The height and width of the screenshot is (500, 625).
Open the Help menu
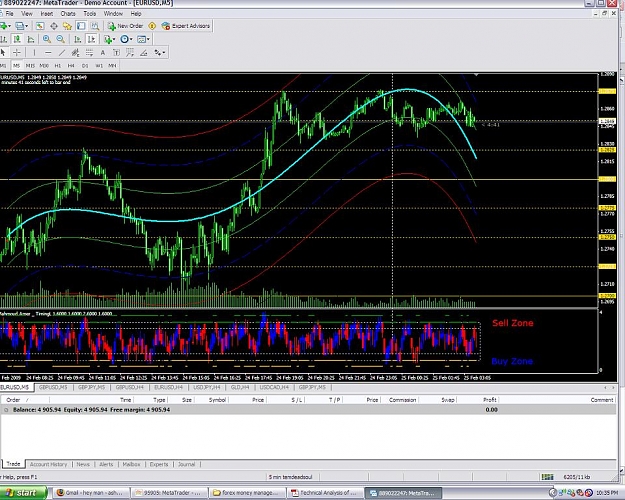[136, 14]
